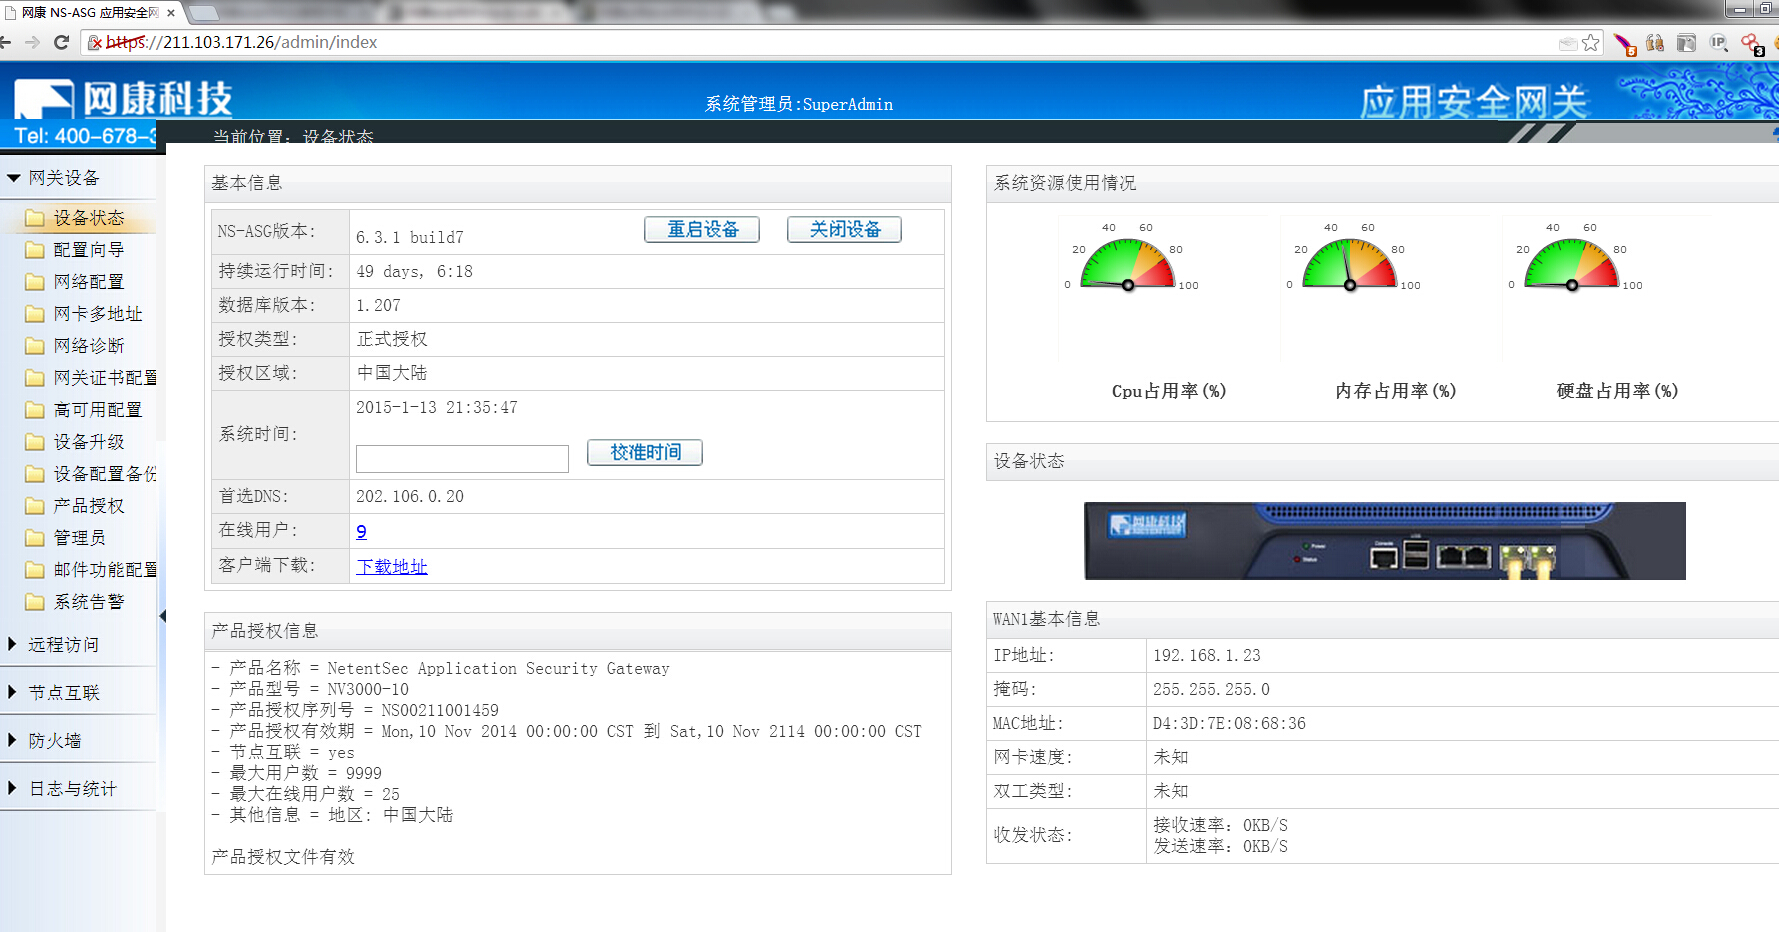Open 系统告警 sidebar entry
1779x932 pixels.
[88, 602]
